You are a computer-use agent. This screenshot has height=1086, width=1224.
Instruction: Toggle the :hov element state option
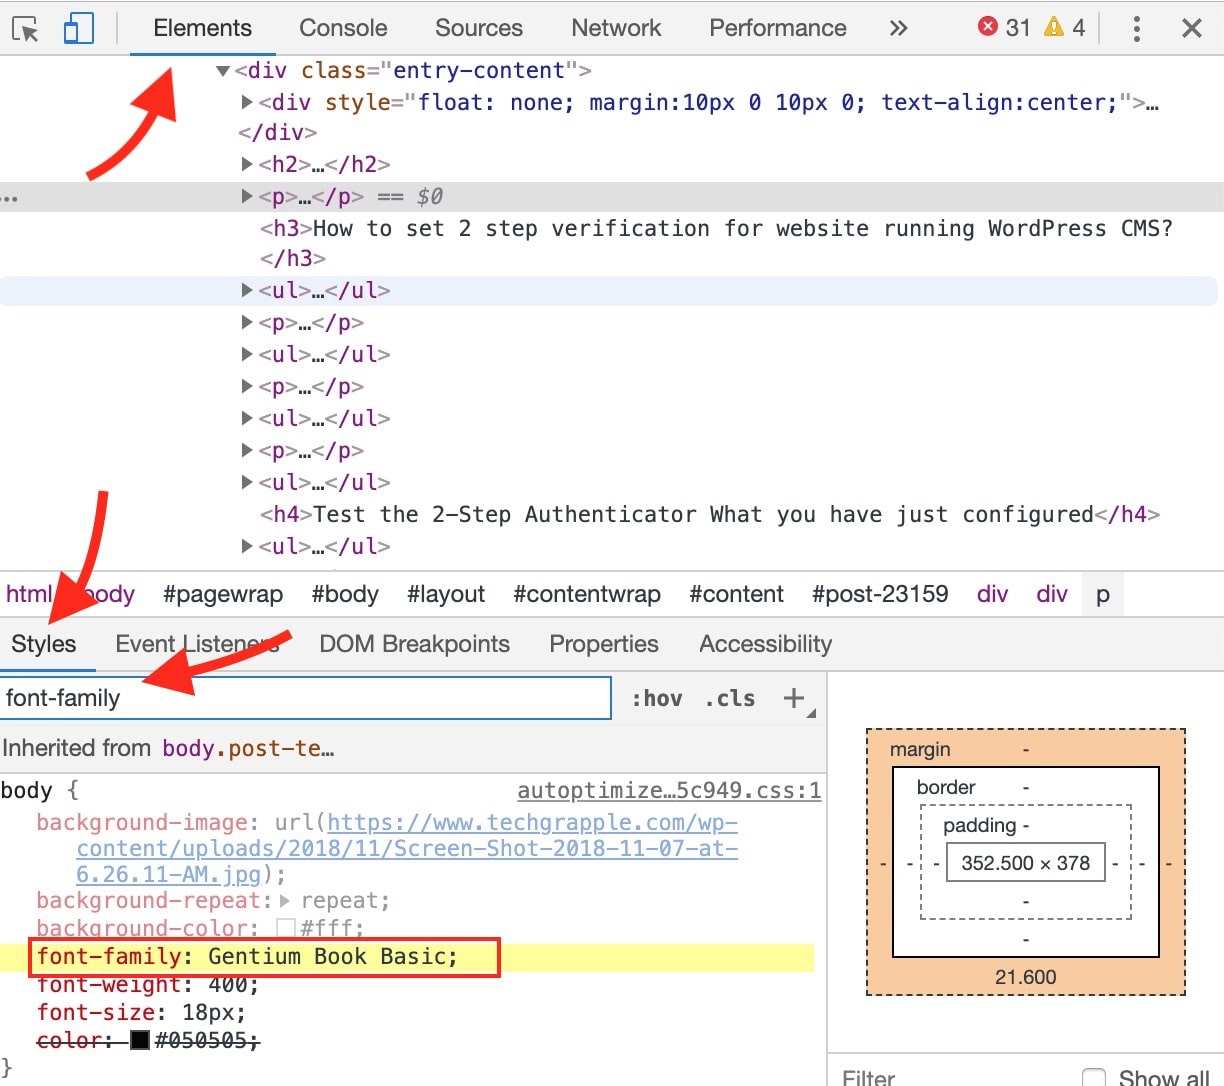coord(656,698)
